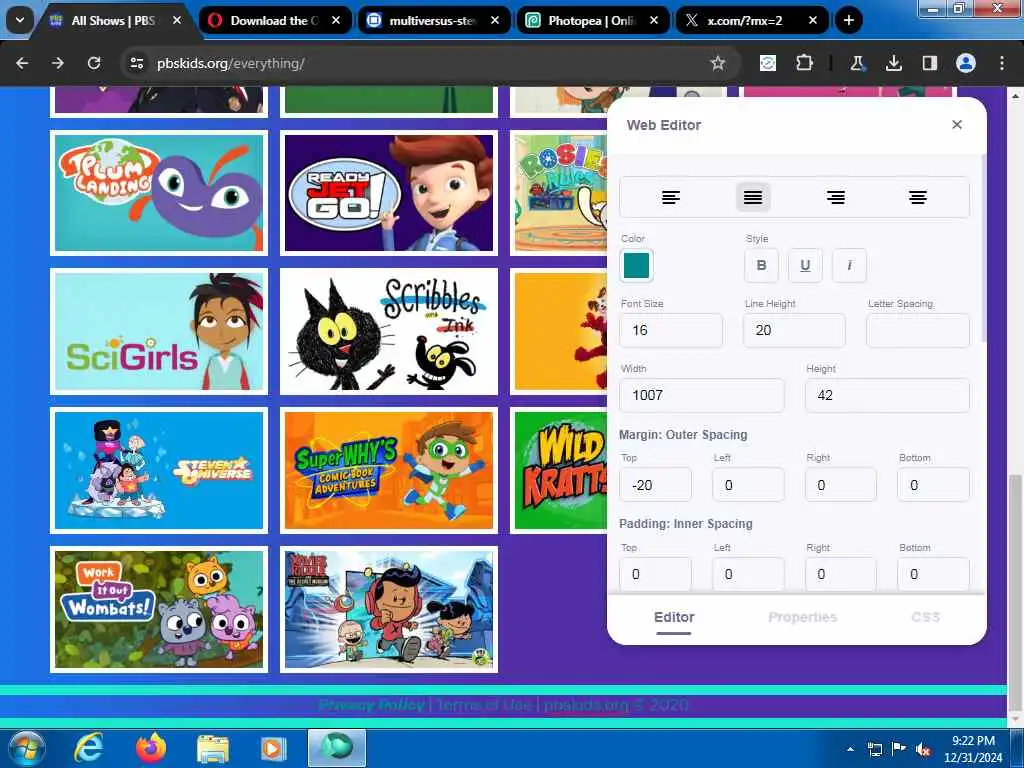1024x768 pixels.
Task: Click the Padding Bottom field
Action: pyautogui.click(x=933, y=574)
